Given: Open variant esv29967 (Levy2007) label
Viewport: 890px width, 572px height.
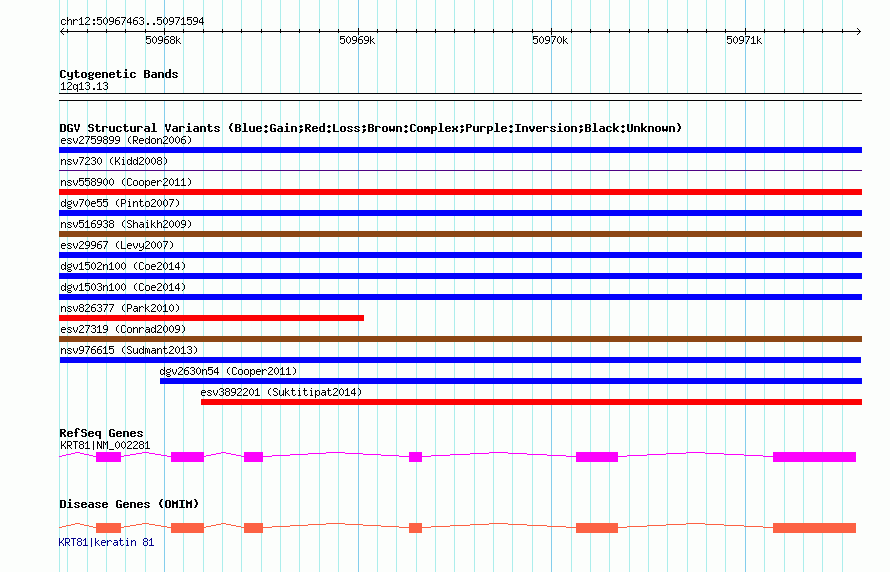Looking at the screenshot, I should point(117,245).
